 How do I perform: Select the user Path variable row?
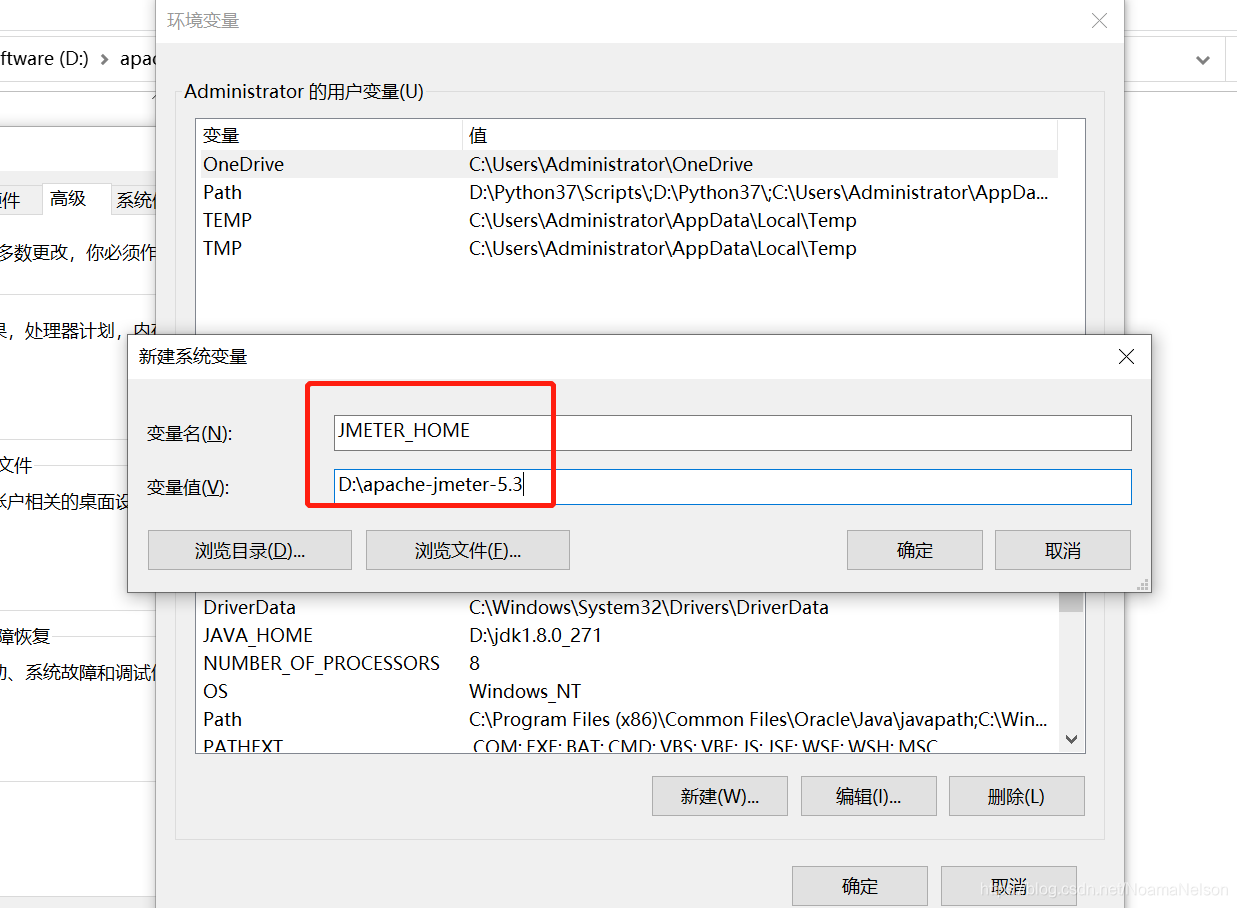[x=628, y=192]
